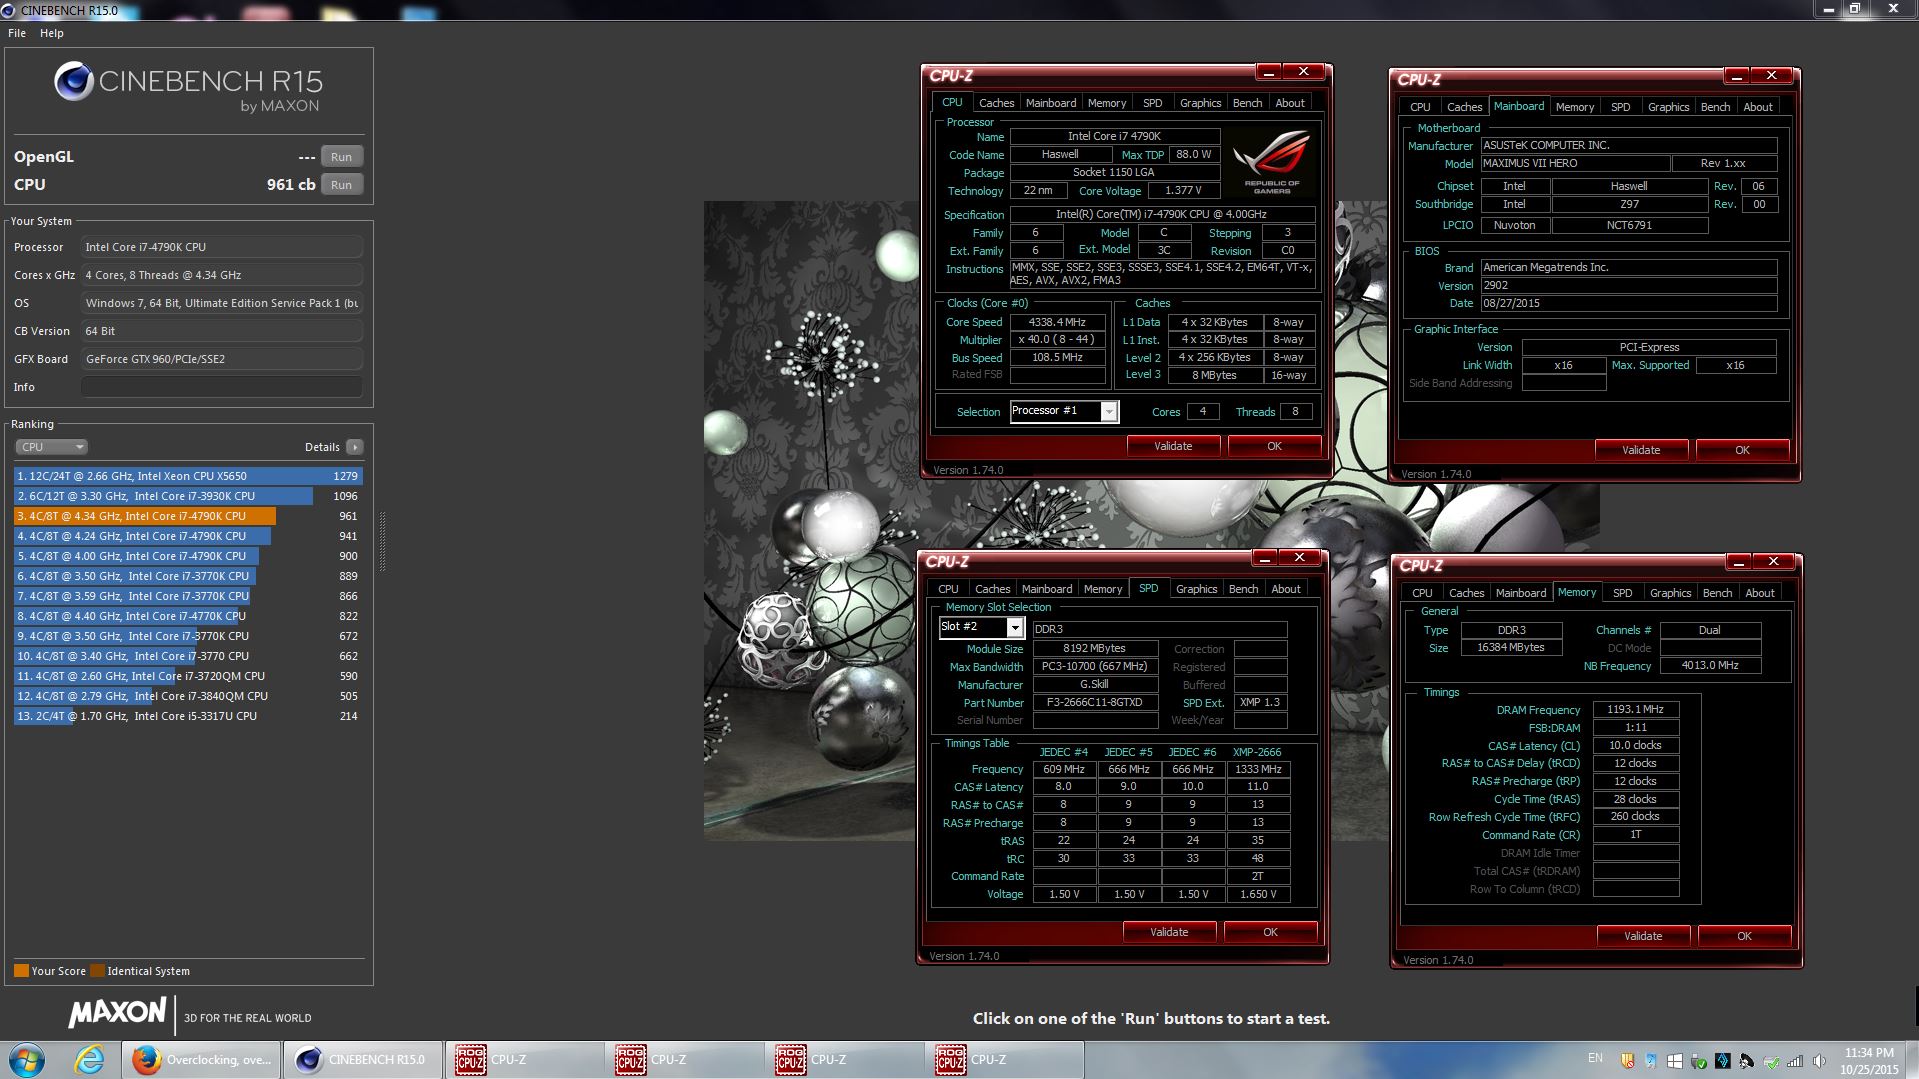Click the Details arrow button in Ranking
The width and height of the screenshot is (1919, 1079).
pyautogui.click(x=355, y=447)
